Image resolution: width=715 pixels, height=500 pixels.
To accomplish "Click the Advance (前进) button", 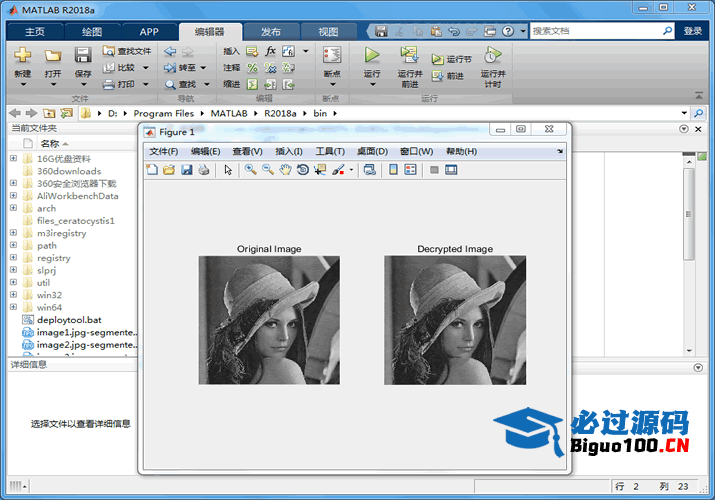I will click(448, 76).
